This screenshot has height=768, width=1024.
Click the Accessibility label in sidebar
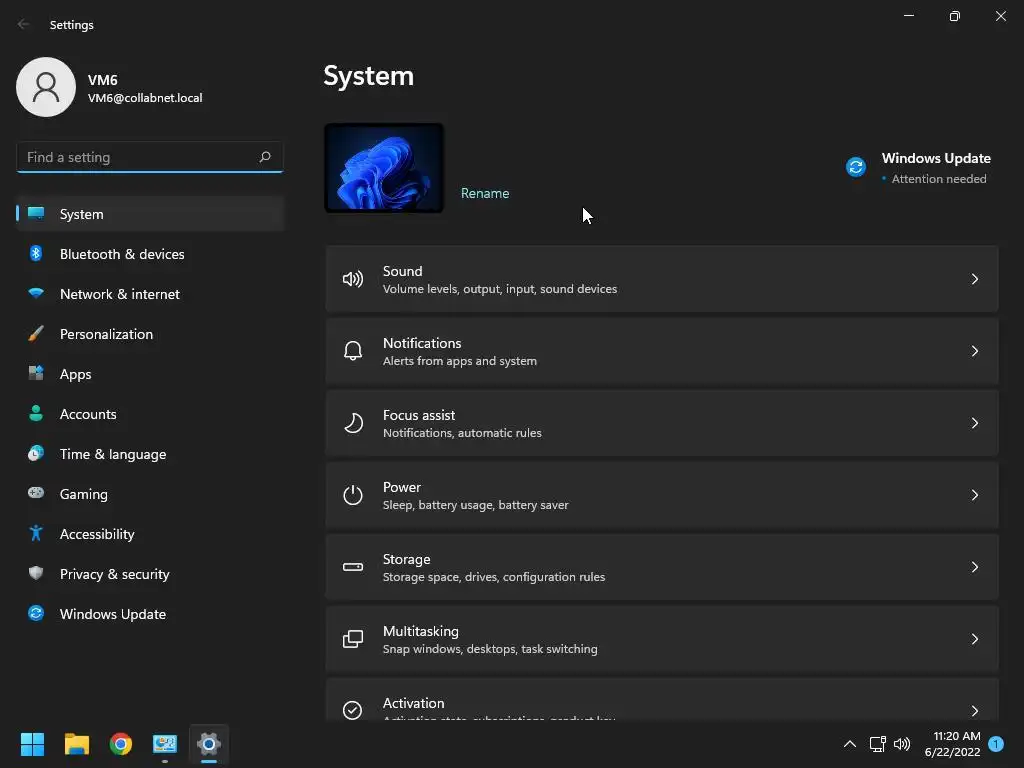pyautogui.click(x=97, y=534)
